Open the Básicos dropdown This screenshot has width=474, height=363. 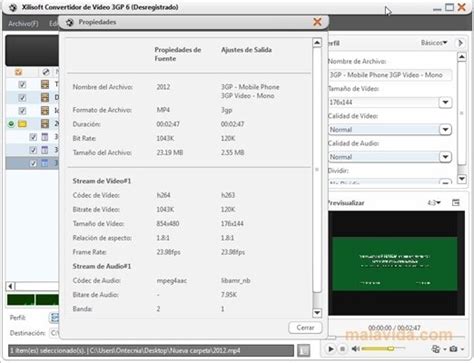434,43
